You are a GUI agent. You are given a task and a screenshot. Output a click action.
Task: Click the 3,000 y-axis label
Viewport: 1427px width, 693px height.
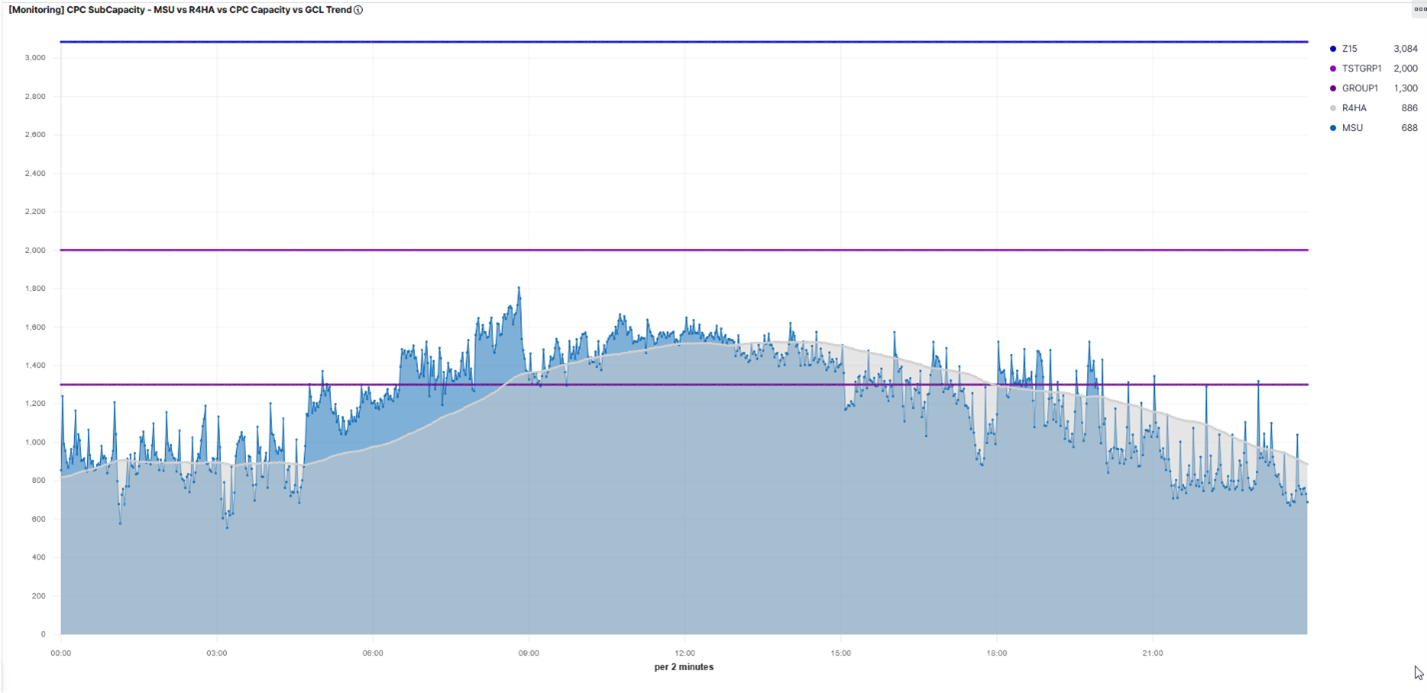pyautogui.click(x=35, y=58)
